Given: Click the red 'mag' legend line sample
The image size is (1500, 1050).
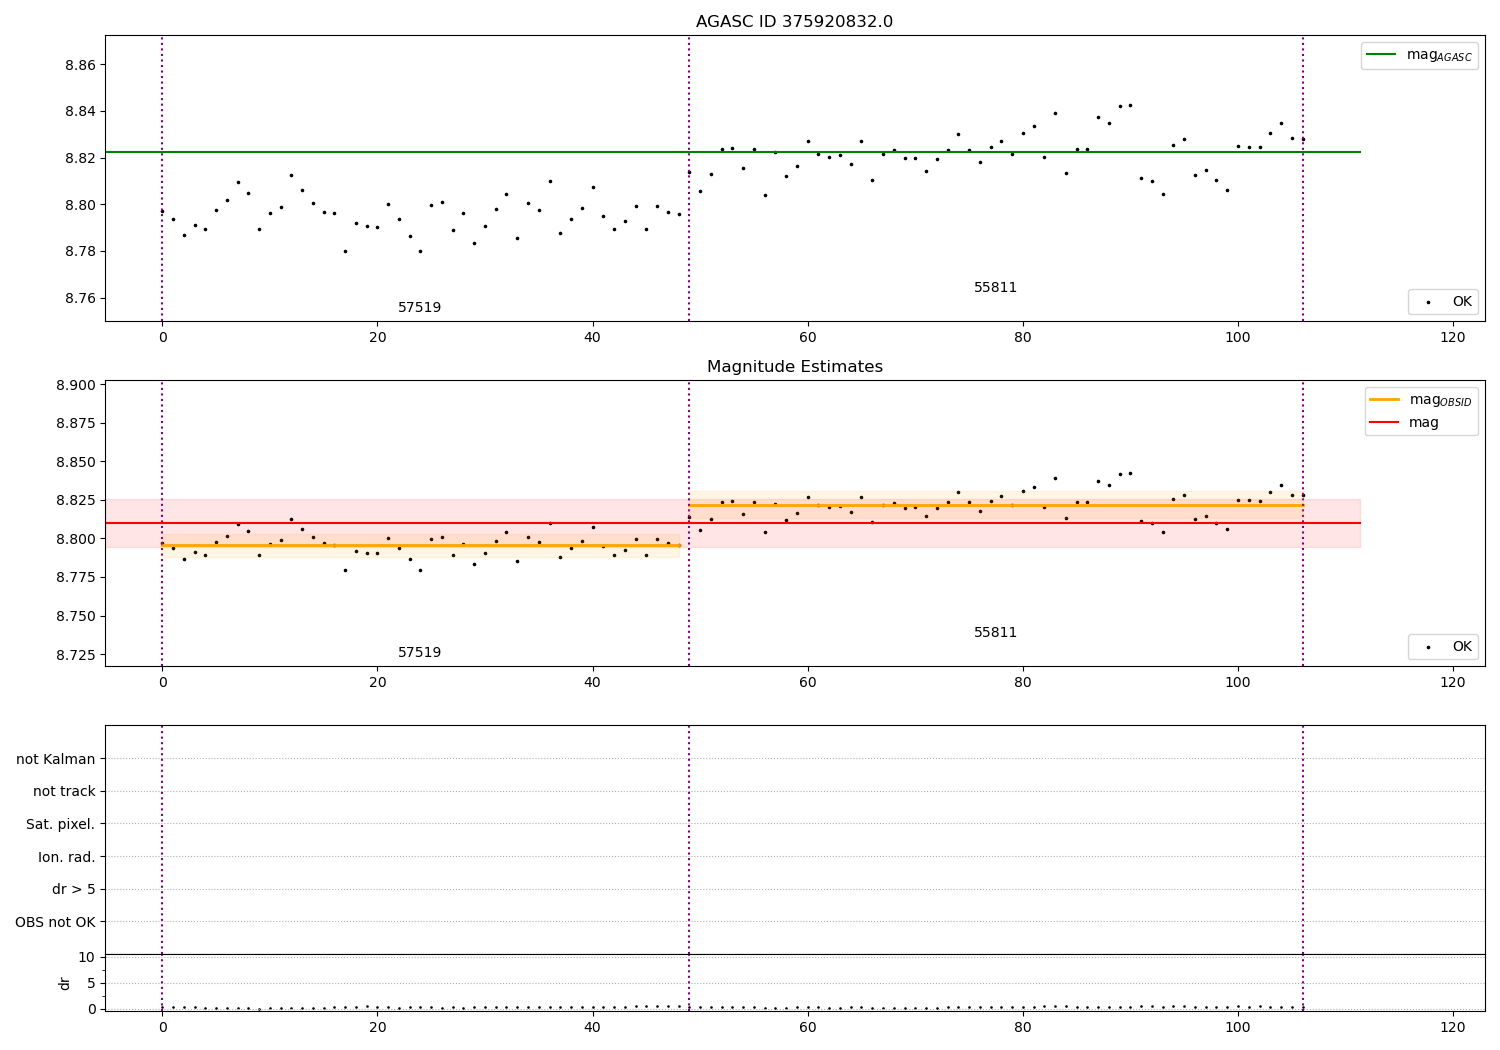Looking at the screenshot, I should pos(1384,423).
